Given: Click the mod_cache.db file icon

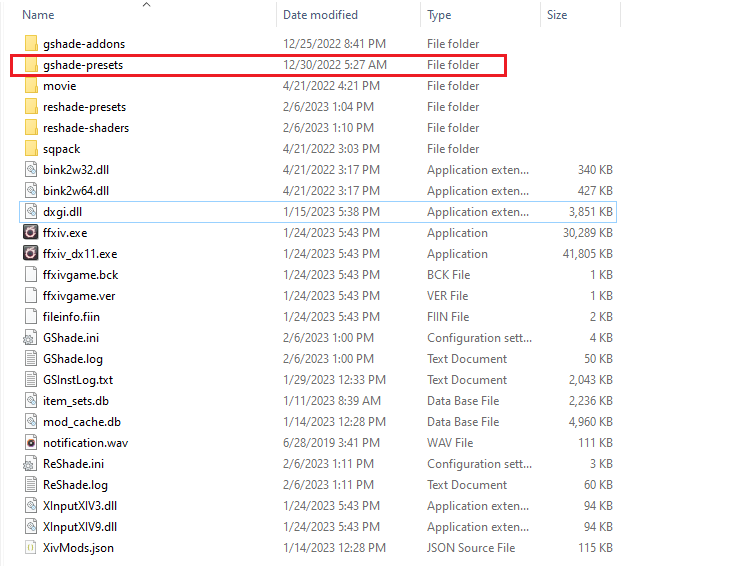Looking at the screenshot, I should point(31,422).
